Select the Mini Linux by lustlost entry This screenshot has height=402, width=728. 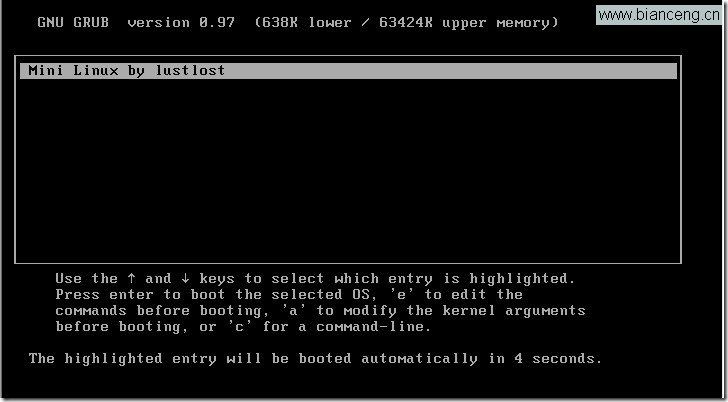click(348, 71)
